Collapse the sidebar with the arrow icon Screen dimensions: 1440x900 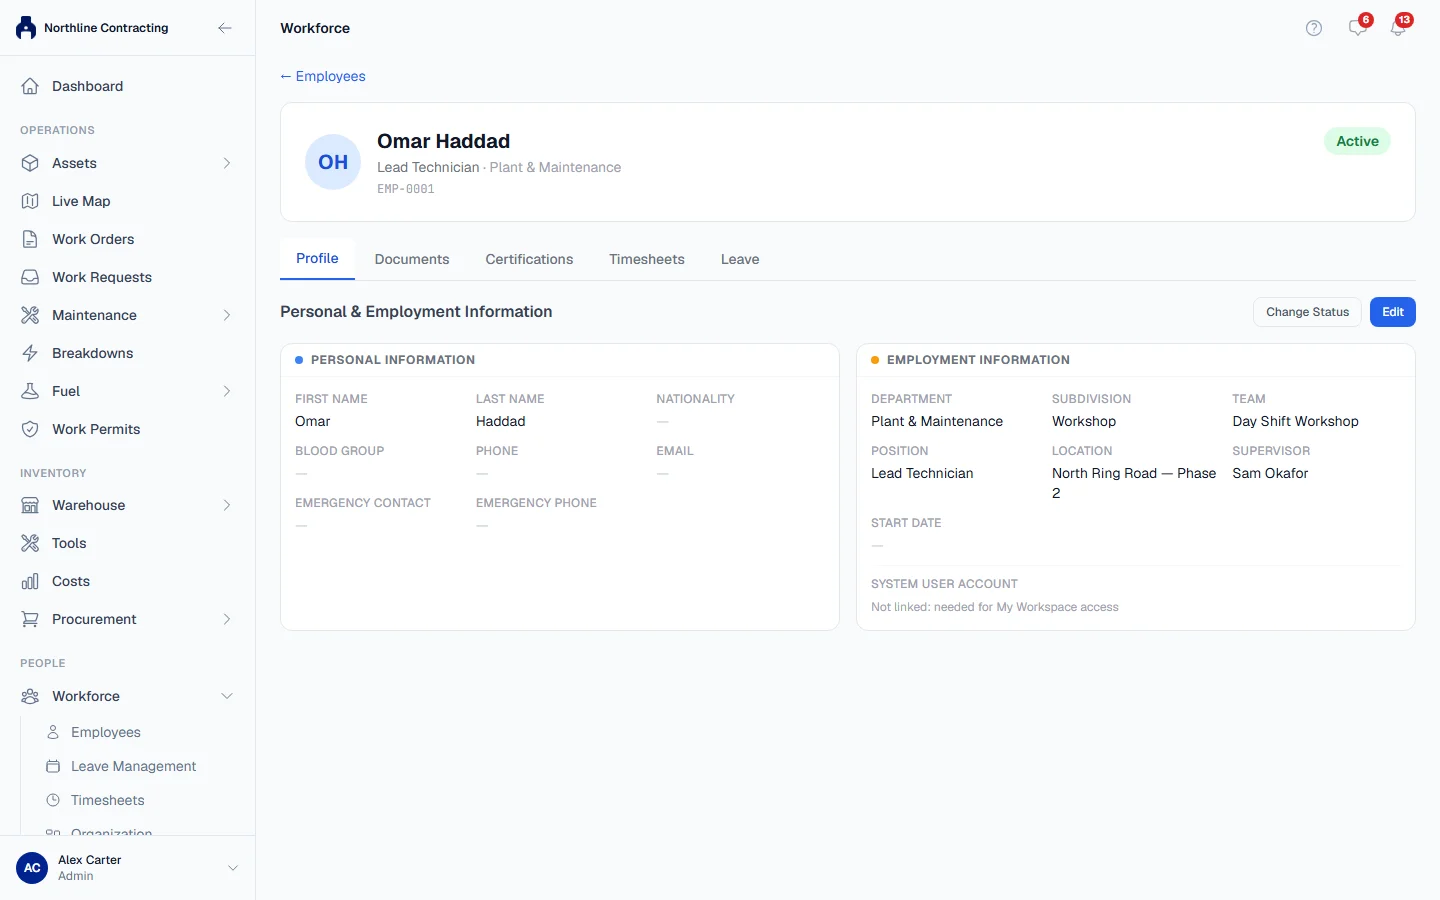(225, 28)
